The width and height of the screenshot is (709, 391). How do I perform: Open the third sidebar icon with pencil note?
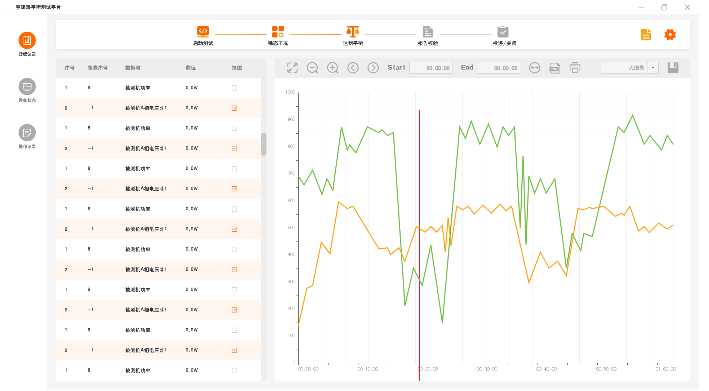point(27,133)
